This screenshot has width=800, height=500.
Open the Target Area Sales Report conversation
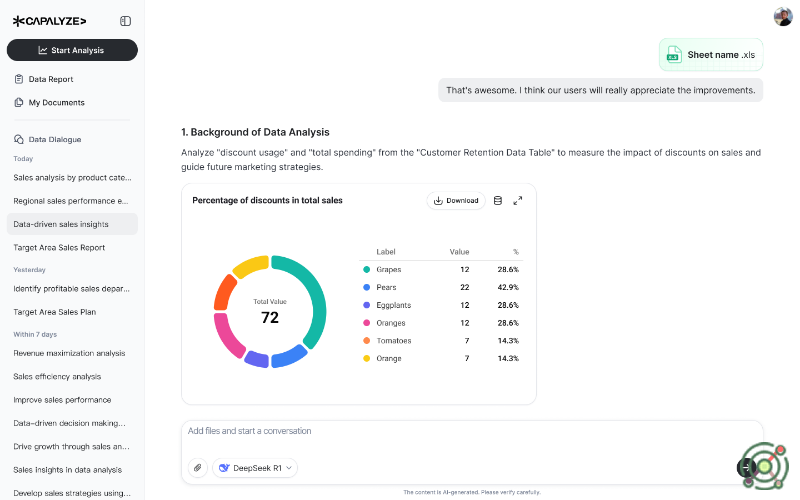(59, 247)
